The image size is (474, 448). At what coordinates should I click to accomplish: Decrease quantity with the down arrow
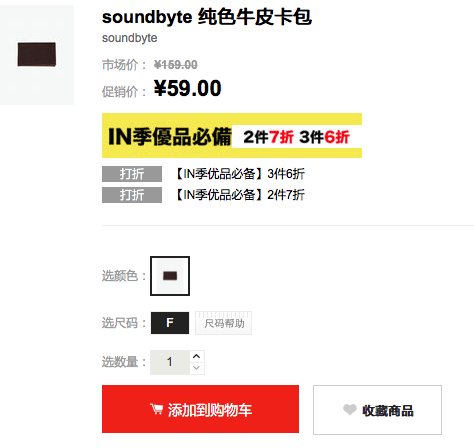click(197, 368)
